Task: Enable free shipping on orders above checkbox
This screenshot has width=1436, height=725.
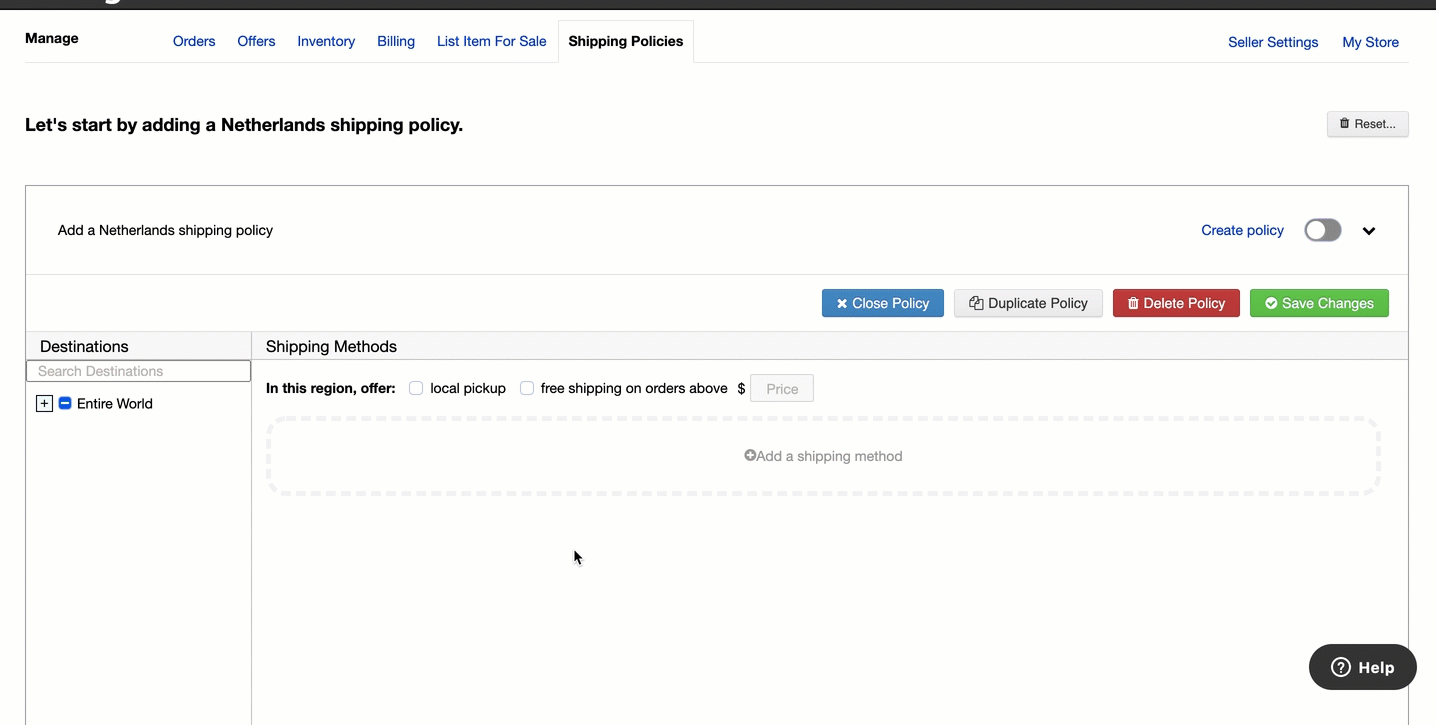Action: (527, 388)
